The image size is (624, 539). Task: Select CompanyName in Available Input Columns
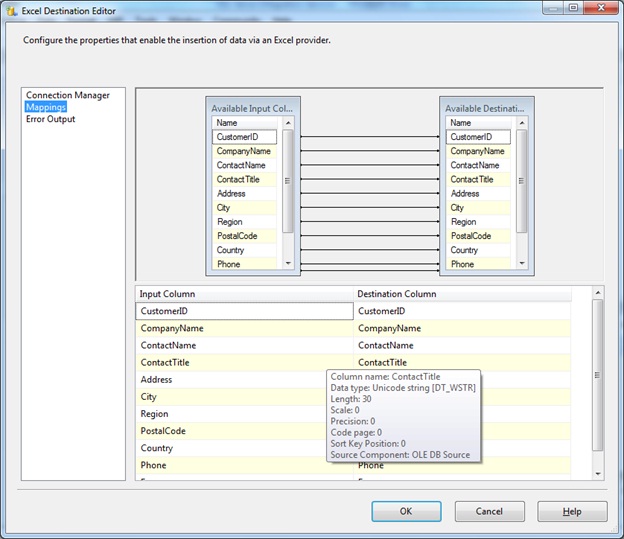coord(245,151)
